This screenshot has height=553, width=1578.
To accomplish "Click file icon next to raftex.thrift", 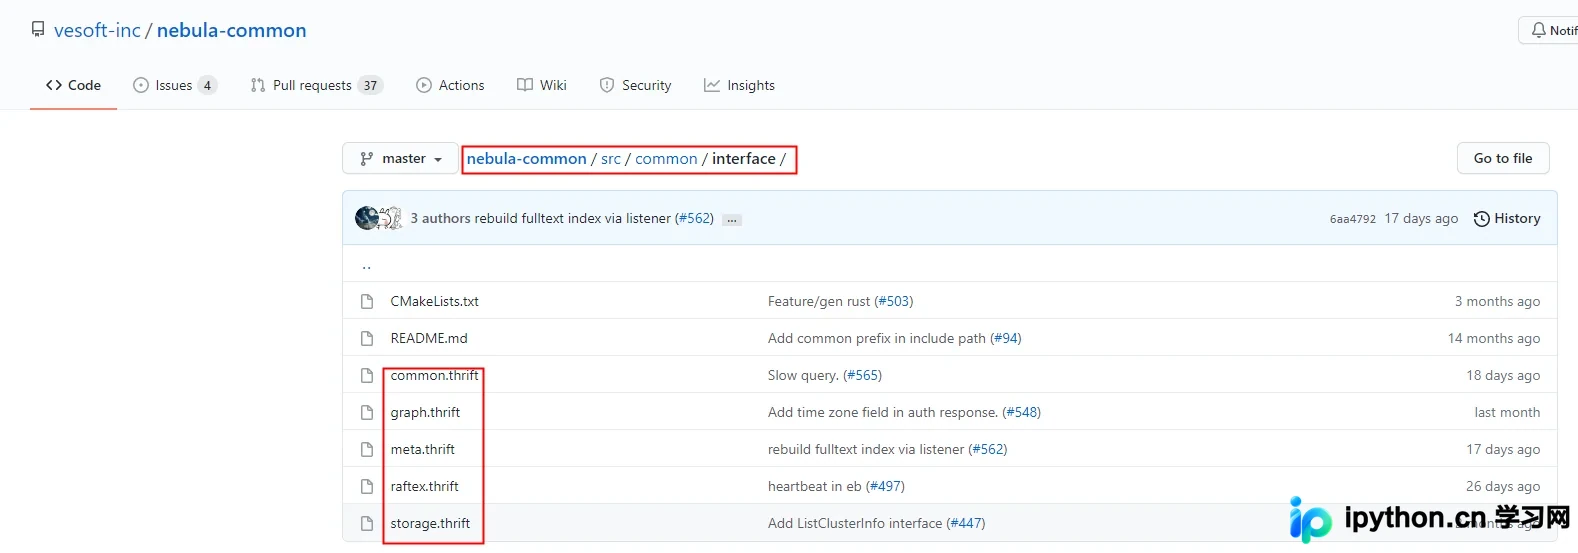I will point(367,486).
